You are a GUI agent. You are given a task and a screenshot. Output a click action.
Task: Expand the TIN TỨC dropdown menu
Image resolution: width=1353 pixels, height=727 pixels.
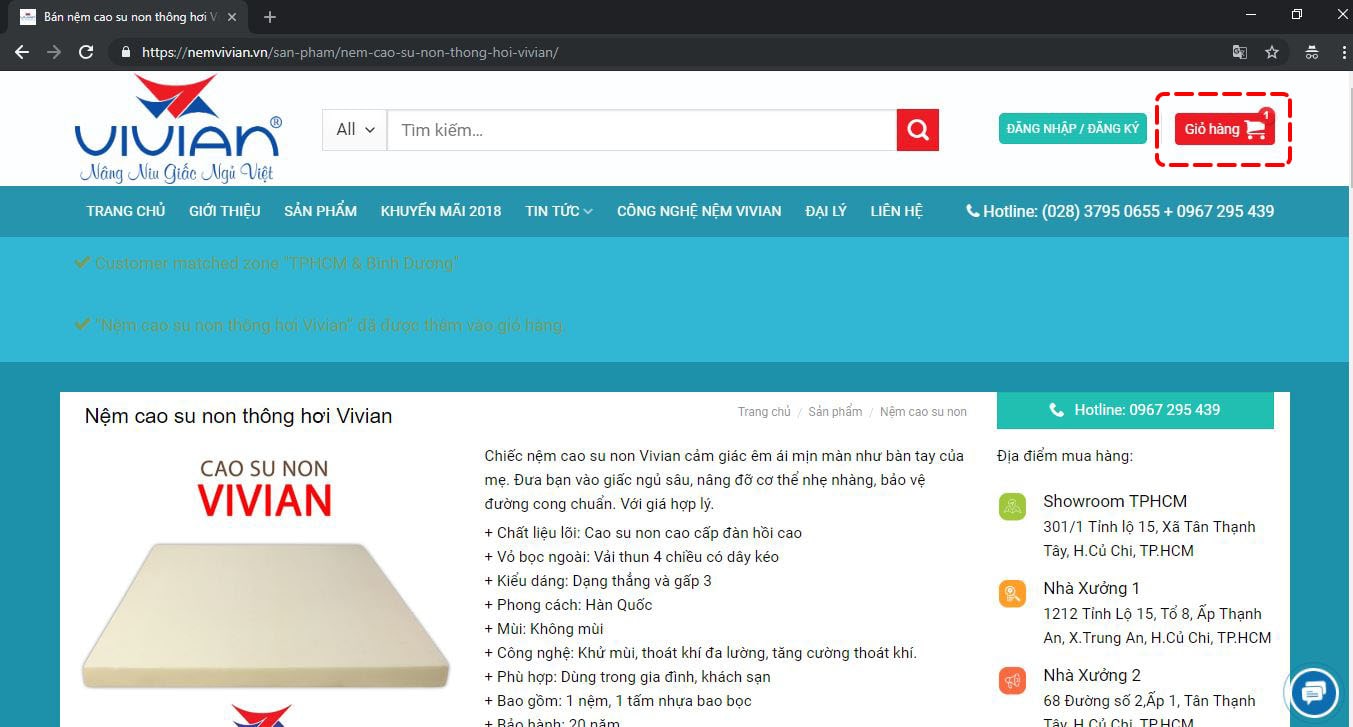coord(559,211)
